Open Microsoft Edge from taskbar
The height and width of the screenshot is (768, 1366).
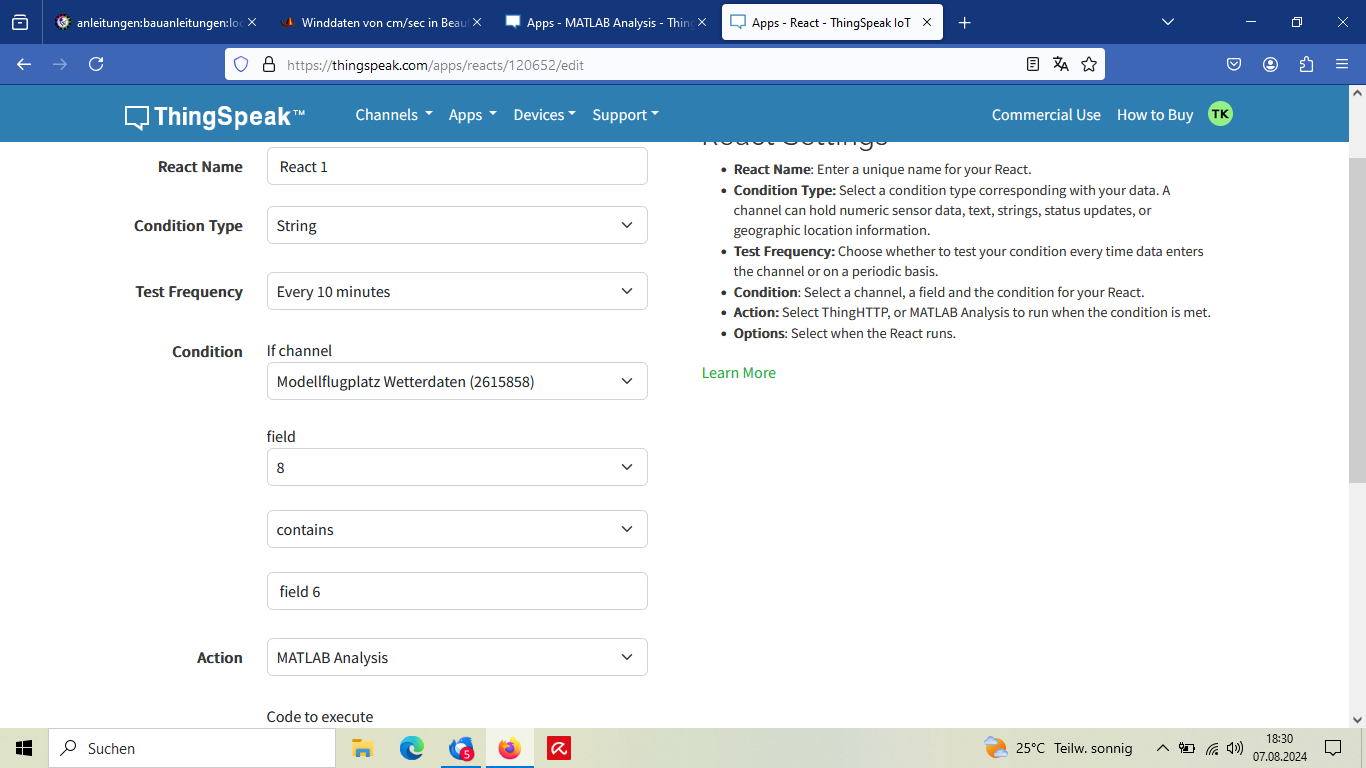[412, 748]
